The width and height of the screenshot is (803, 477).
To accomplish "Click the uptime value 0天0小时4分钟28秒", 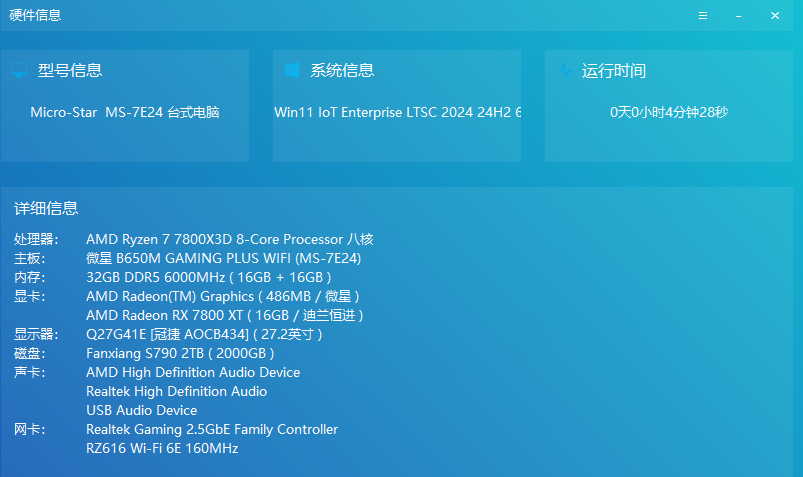I will click(x=669, y=112).
